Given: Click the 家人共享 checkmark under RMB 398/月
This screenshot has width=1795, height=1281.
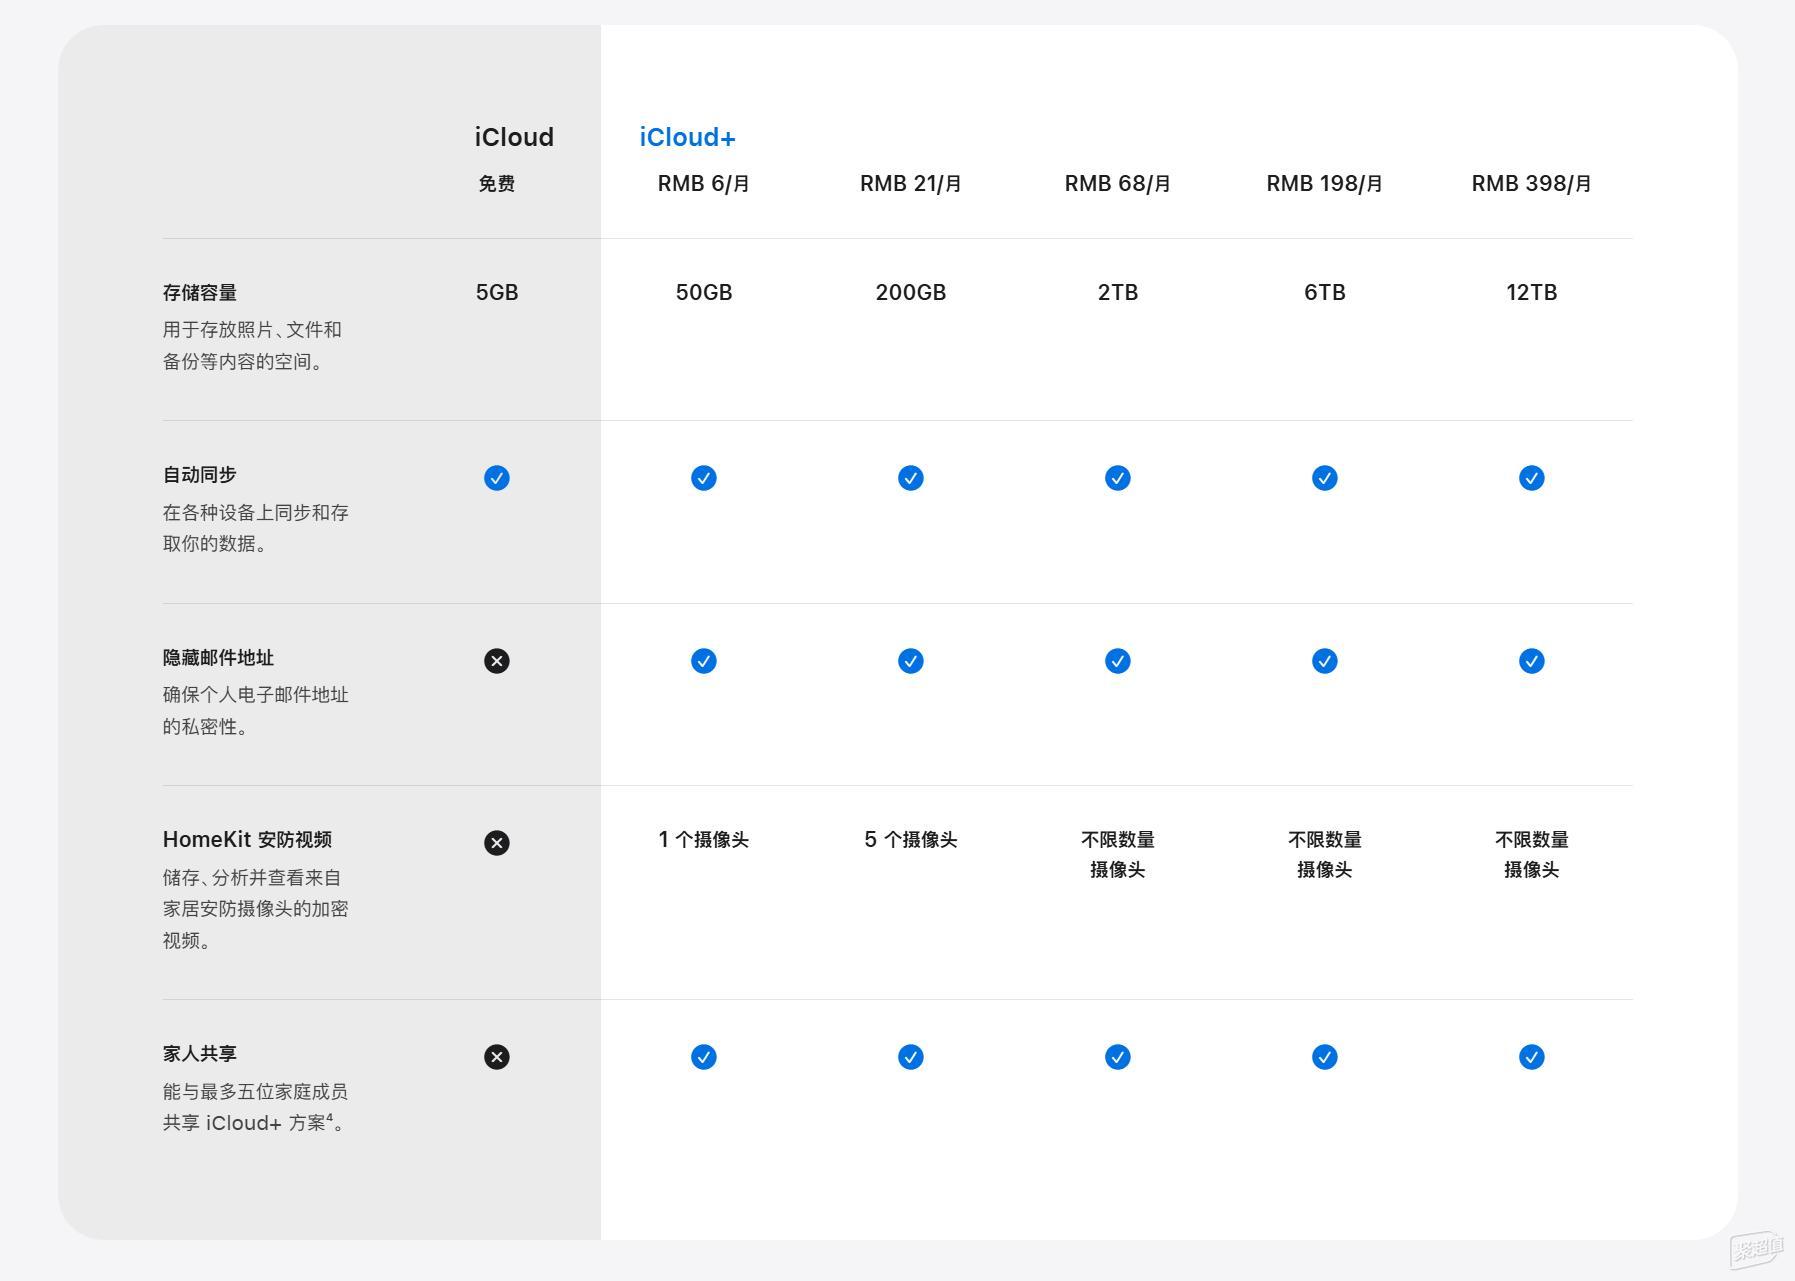Looking at the screenshot, I should click(x=1532, y=1057).
